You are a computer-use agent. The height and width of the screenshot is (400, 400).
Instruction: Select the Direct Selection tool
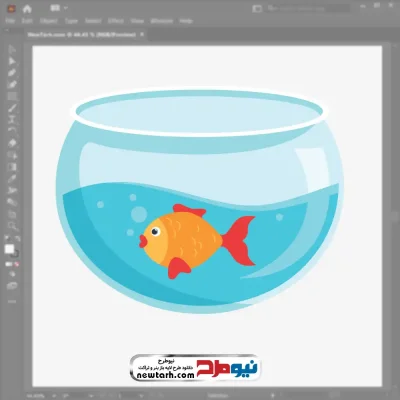12,61
